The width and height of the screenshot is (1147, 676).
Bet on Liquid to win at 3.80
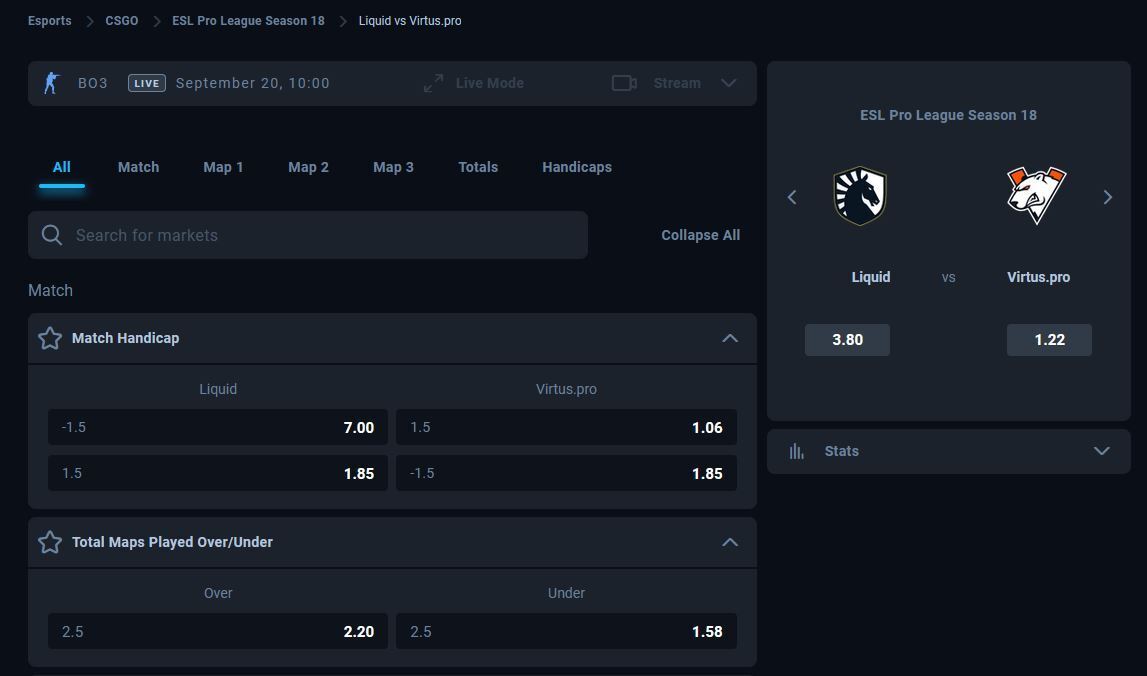tap(847, 339)
